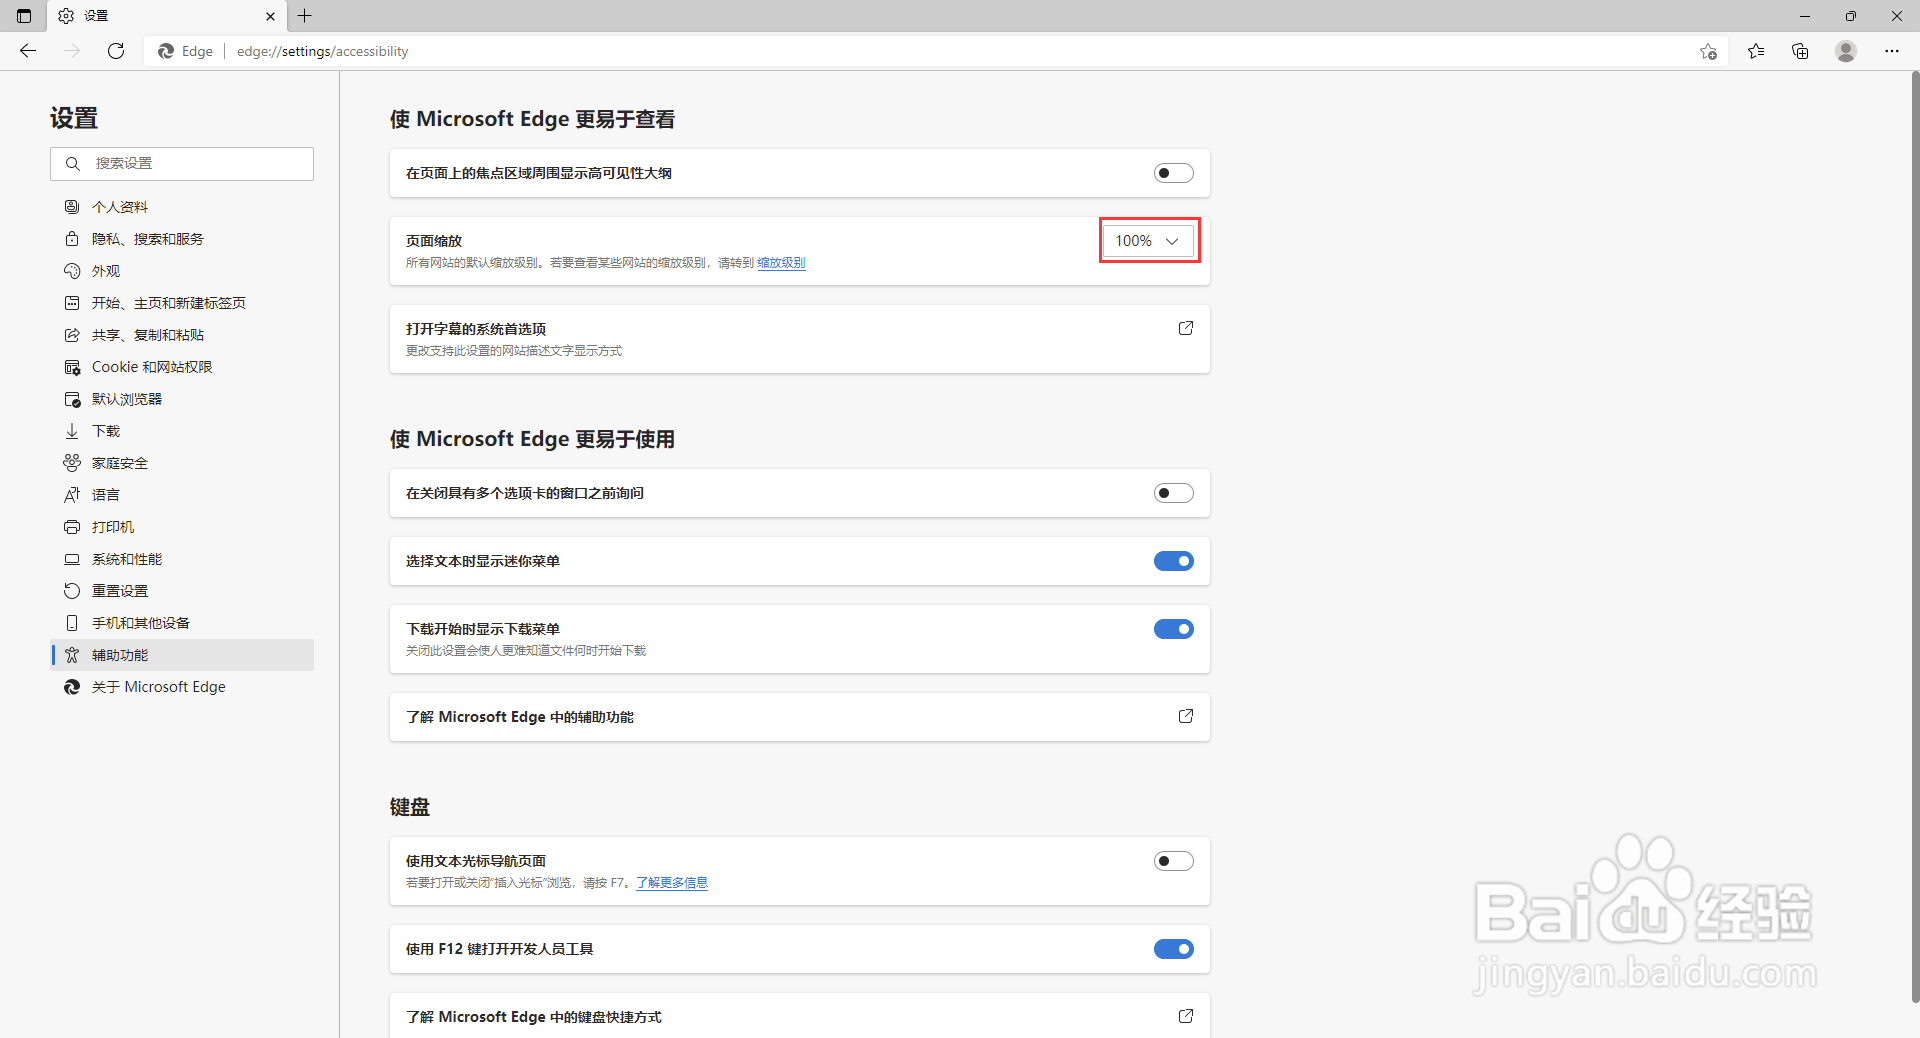The image size is (1920, 1038).
Task: Open the 页面缩放 100% dropdown
Action: tap(1149, 241)
